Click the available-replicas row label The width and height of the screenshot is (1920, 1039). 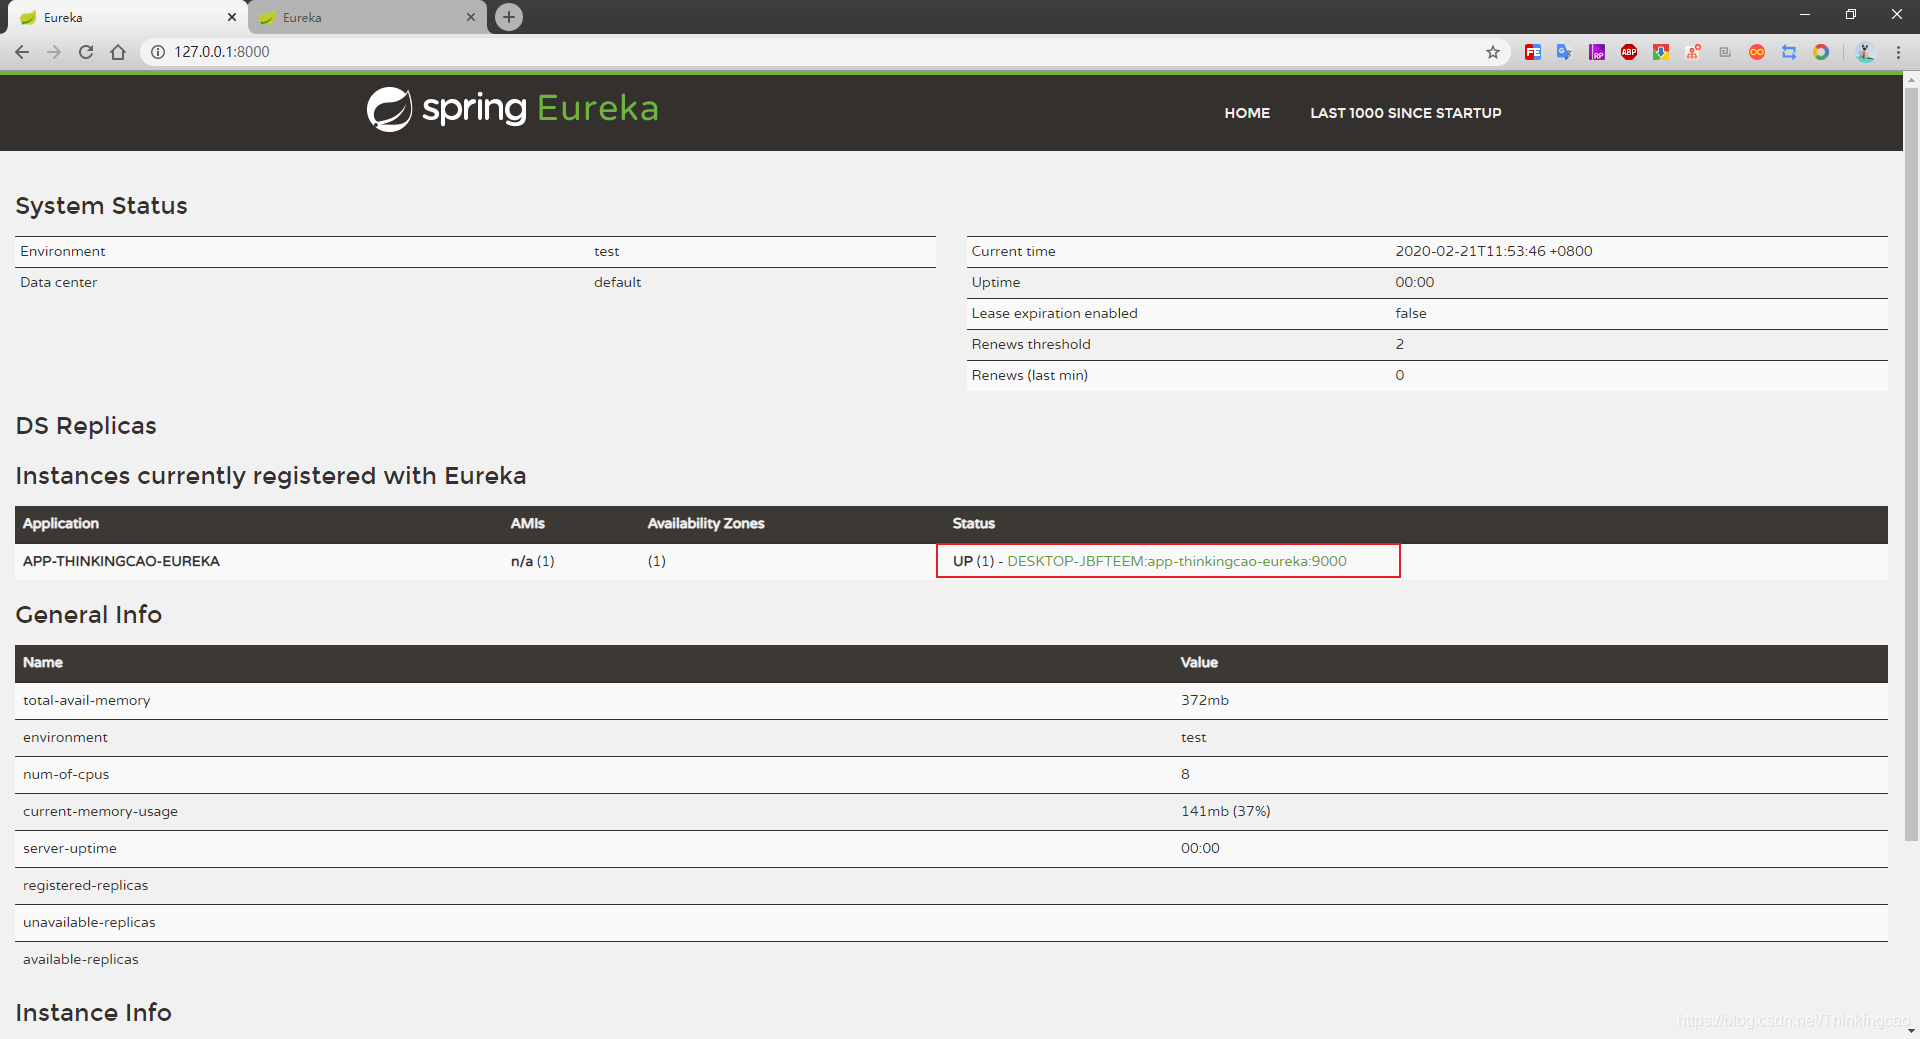tap(81, 959)
